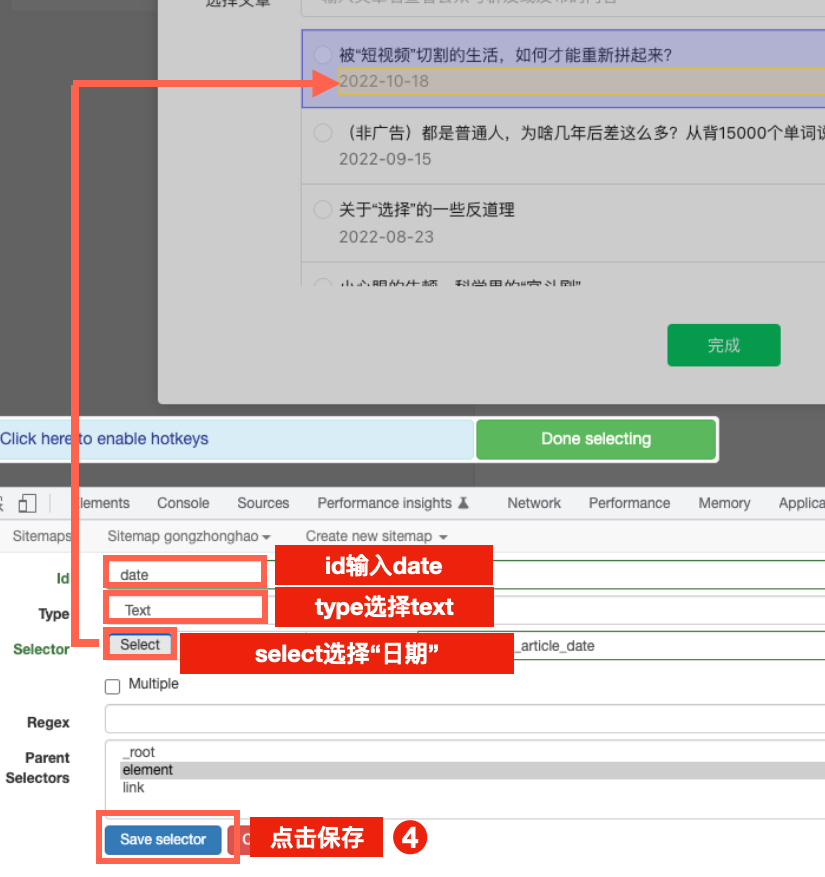Expand the Create new sitemap dropdown
Viewport: 825px width, 877px height.
pos(376,536)
